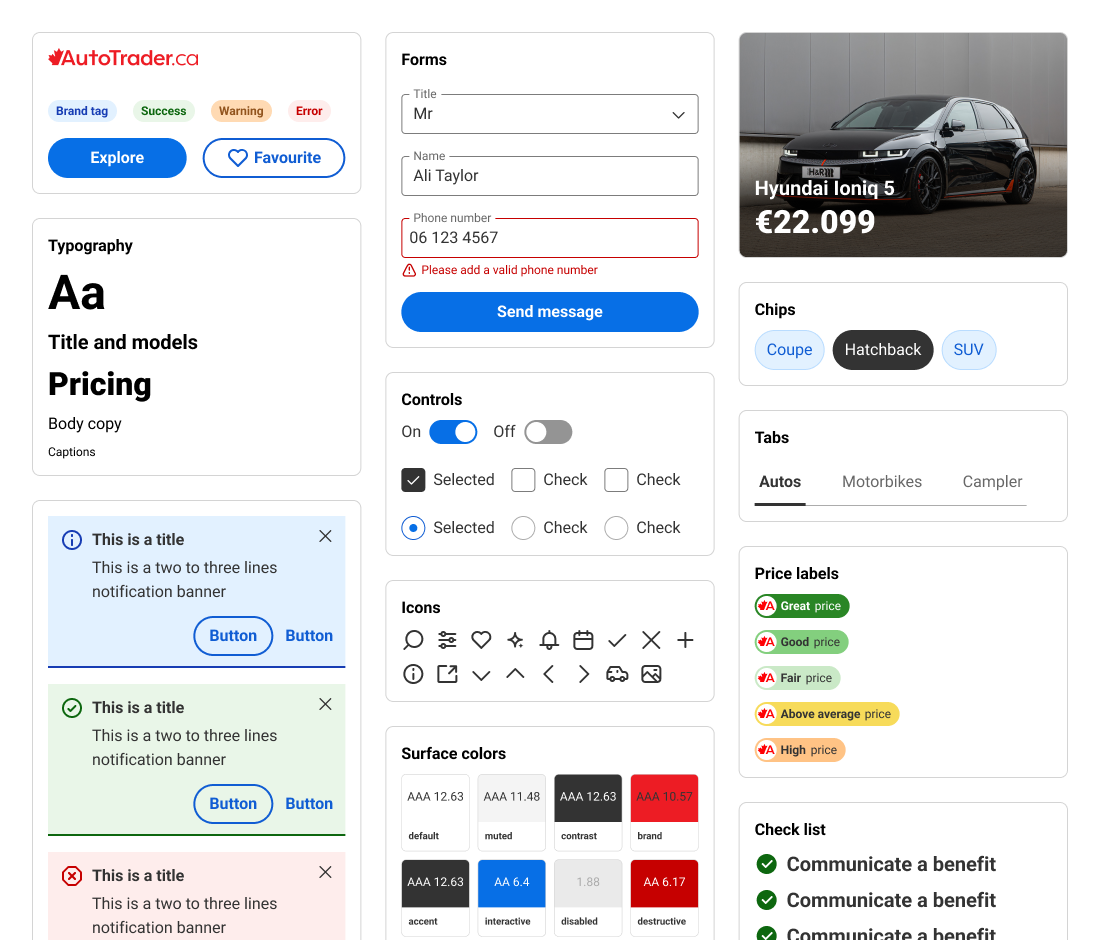Click the chevron right icon
Image resolution: width=1100 pixels, height=940 pixels.
pos(584,674)
